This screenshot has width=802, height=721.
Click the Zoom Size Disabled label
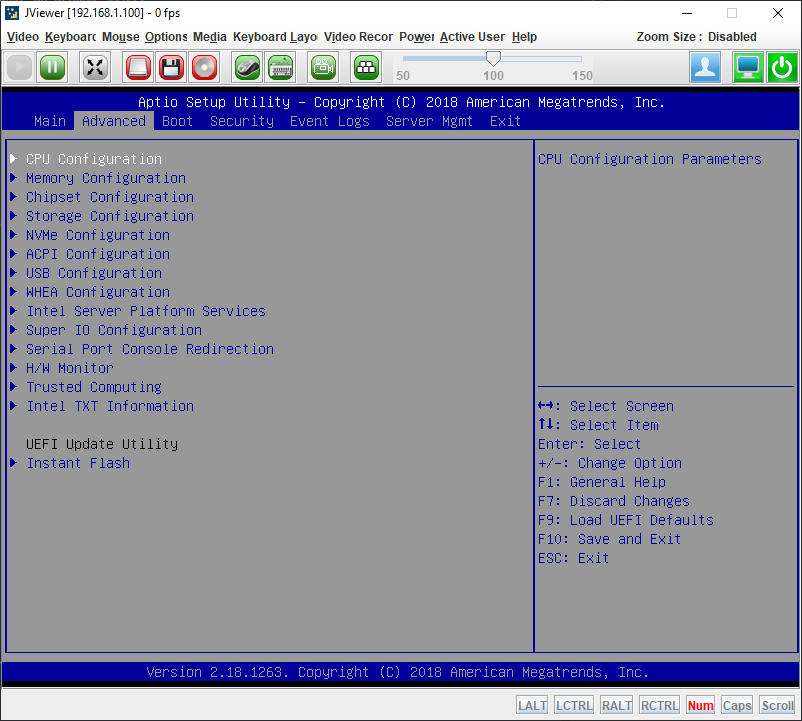[696, 37]
